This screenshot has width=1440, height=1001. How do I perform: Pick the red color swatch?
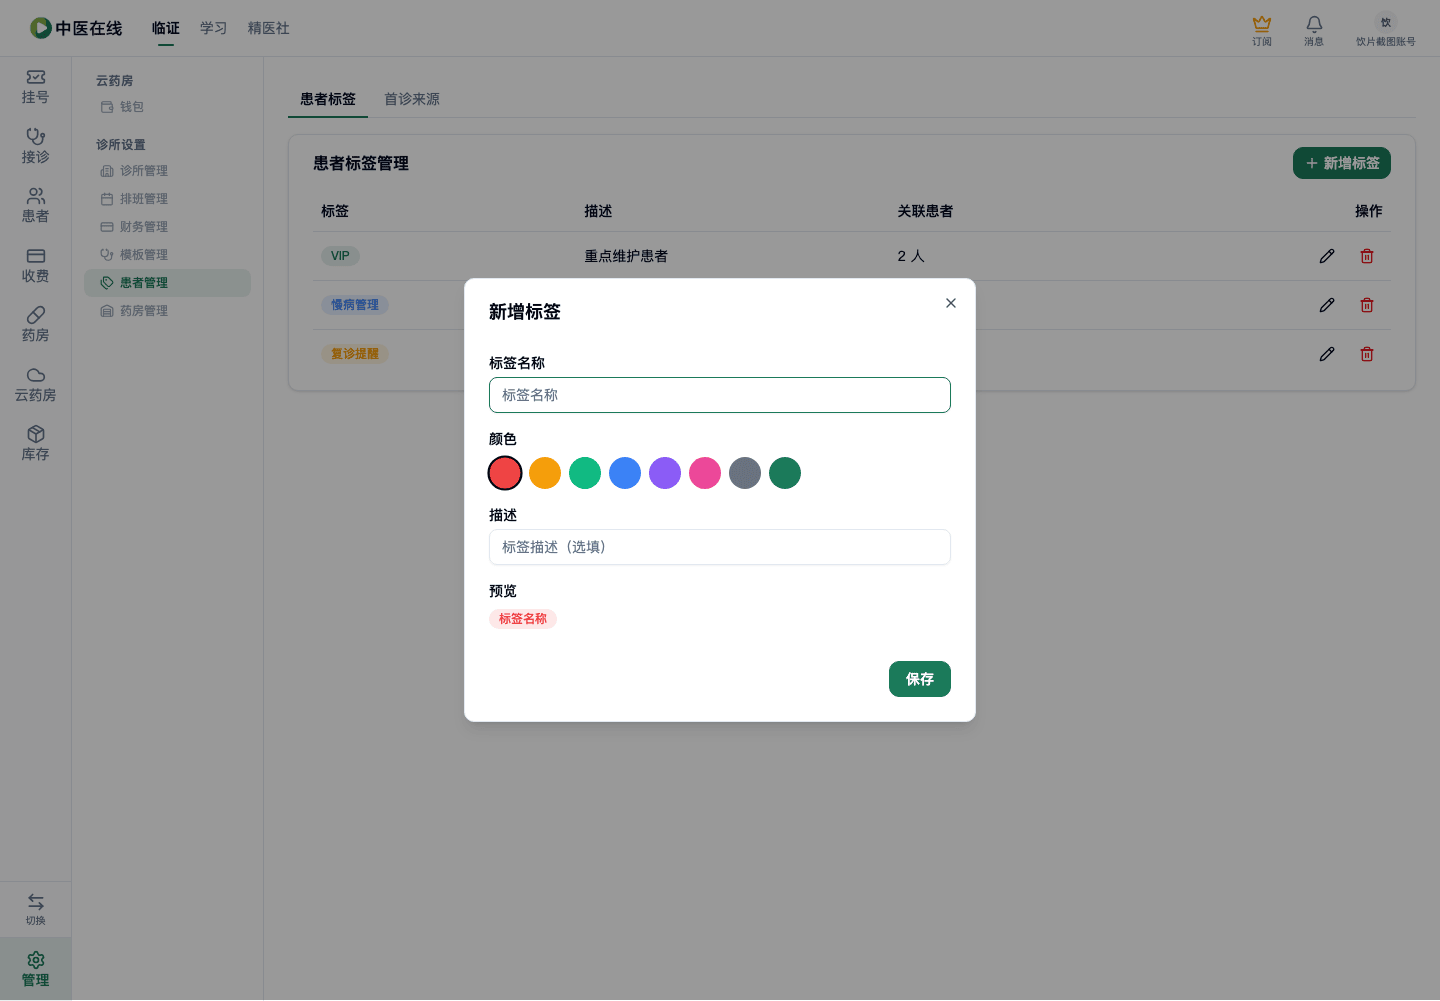(x=505, y=473)
